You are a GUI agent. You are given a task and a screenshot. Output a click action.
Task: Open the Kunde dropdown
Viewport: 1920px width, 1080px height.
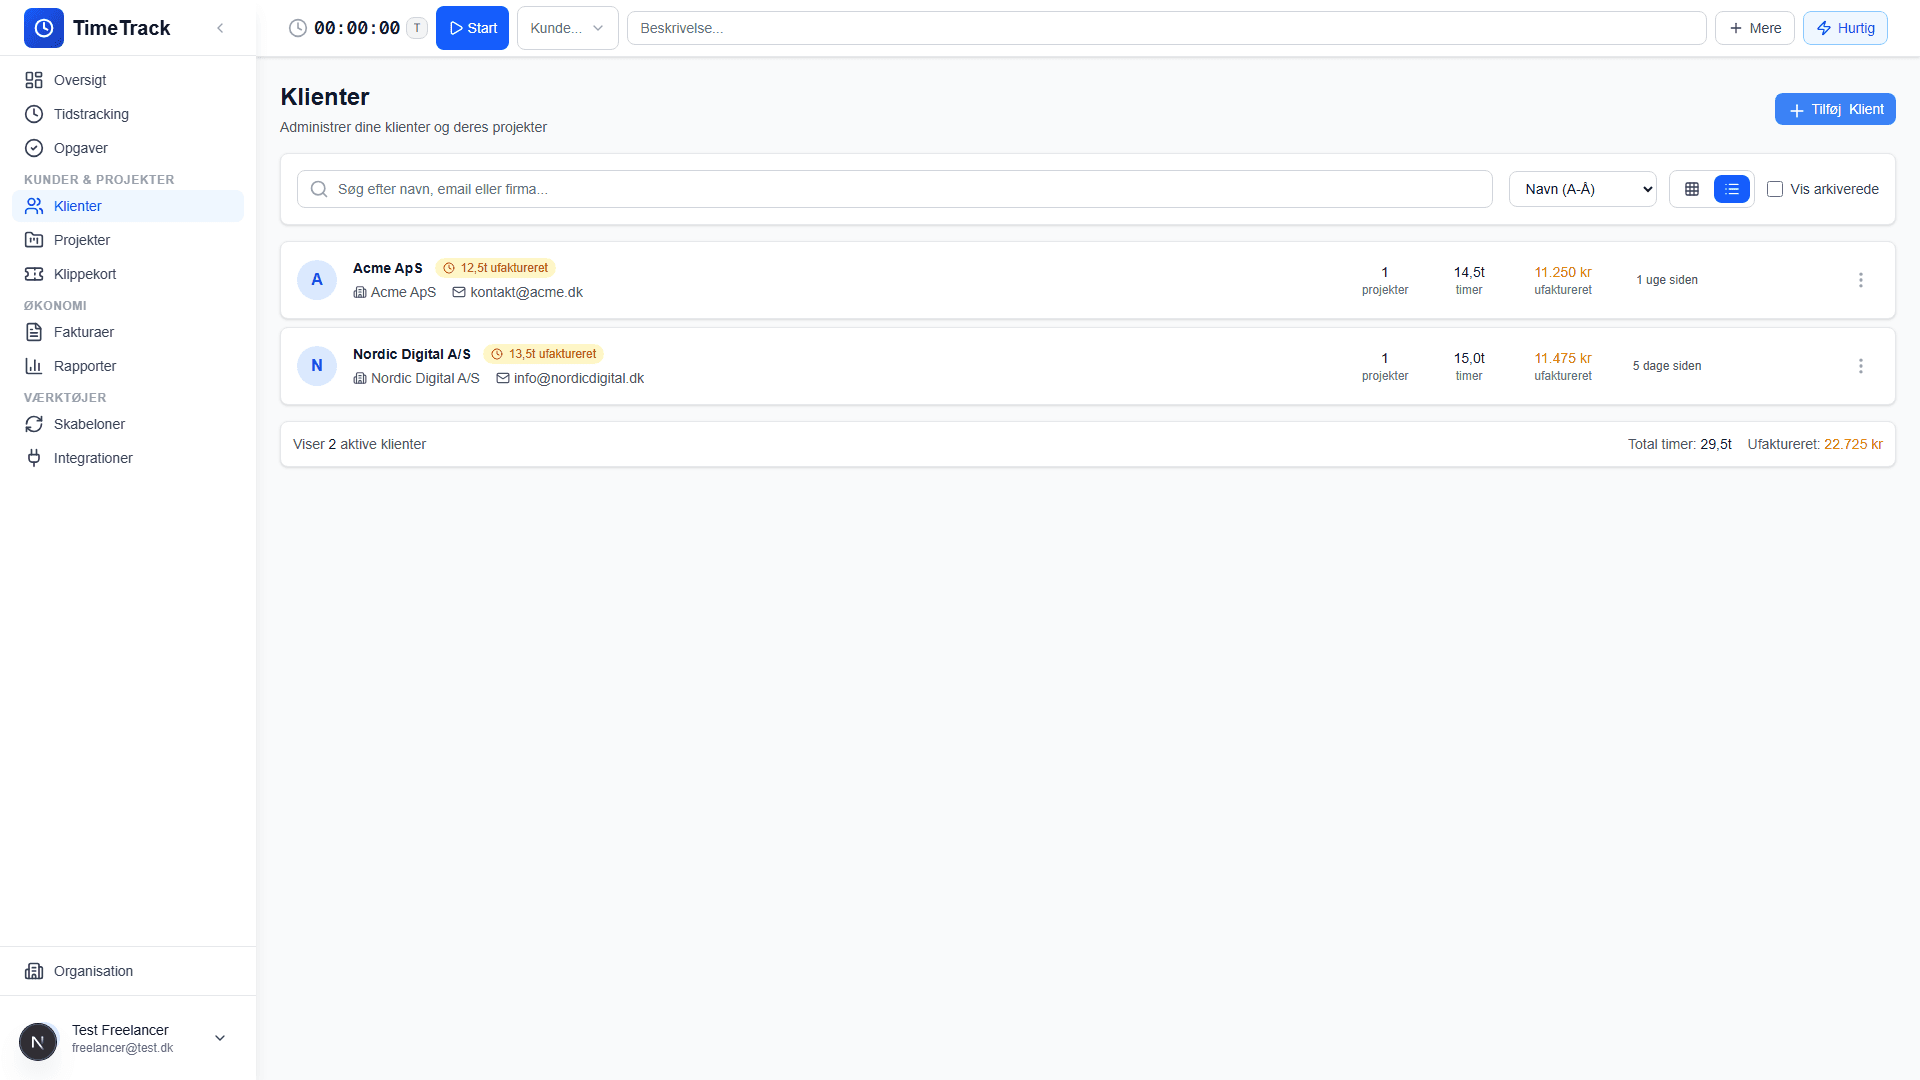[x=567, y=28]
